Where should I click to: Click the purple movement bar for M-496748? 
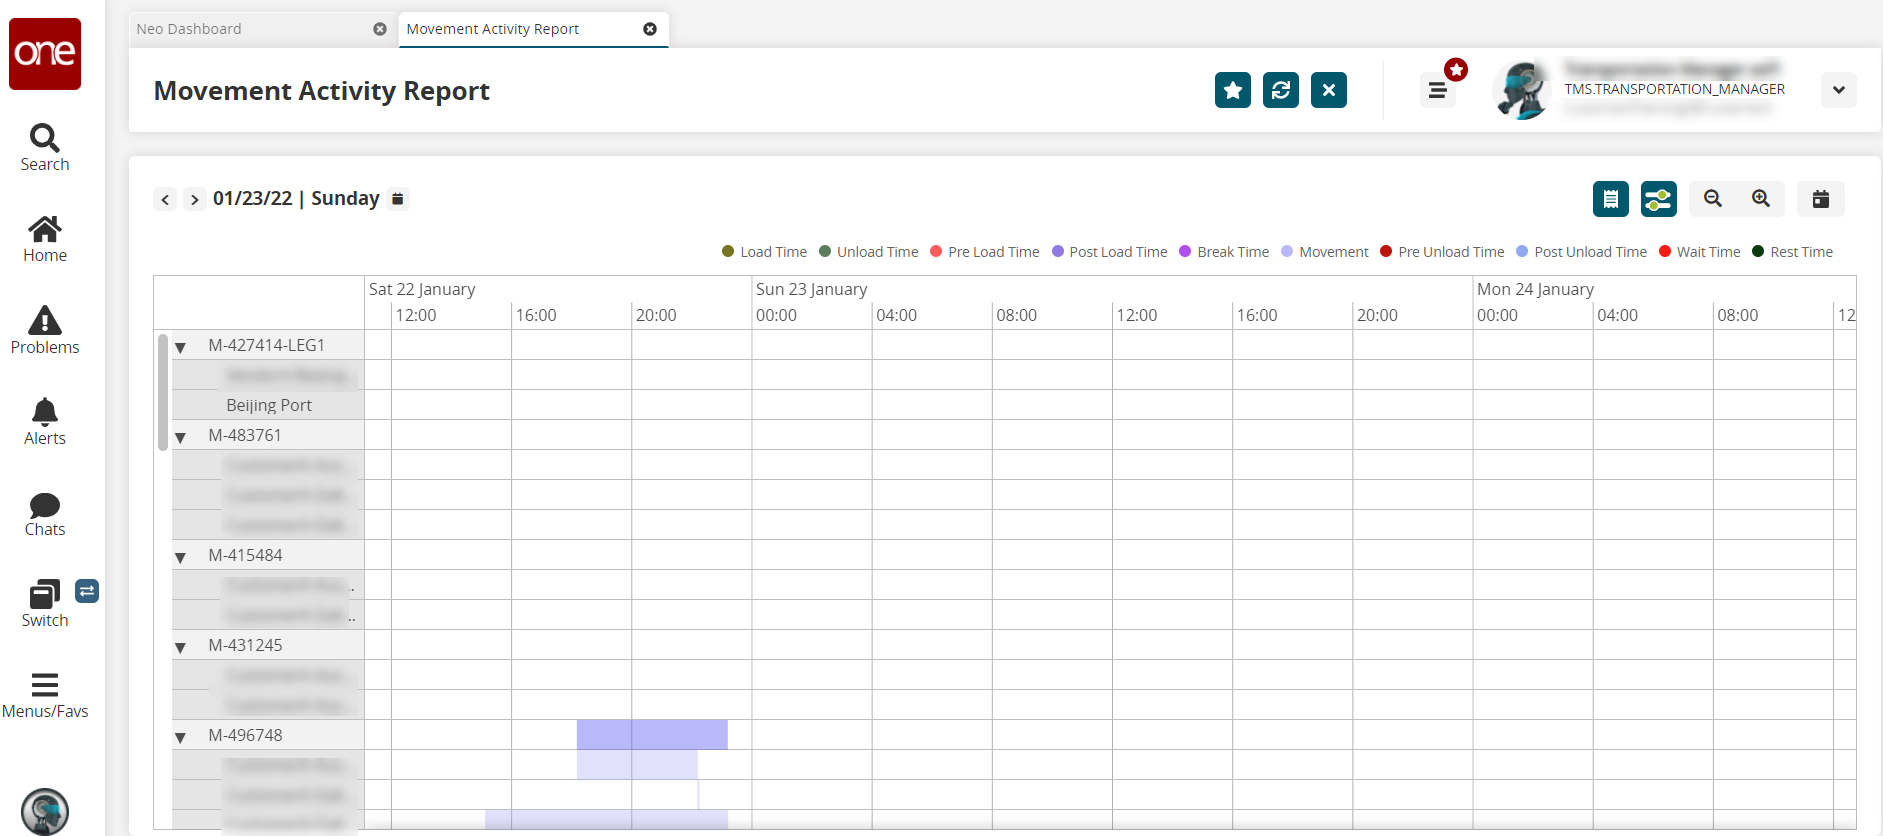[652, 734]
